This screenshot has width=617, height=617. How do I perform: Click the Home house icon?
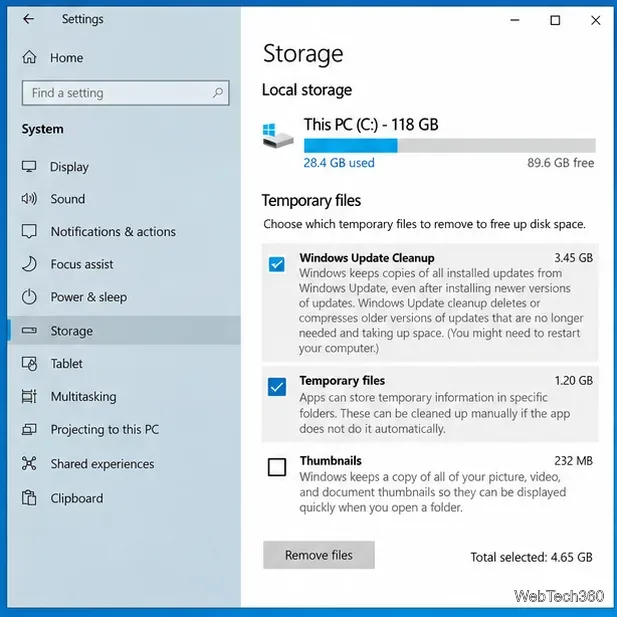point(29,57)
